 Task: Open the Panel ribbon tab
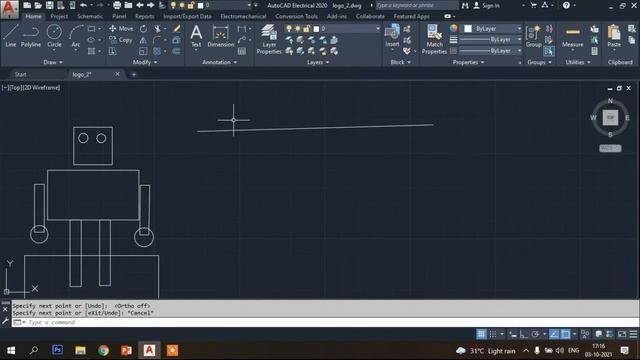click(x=119, y=16)
